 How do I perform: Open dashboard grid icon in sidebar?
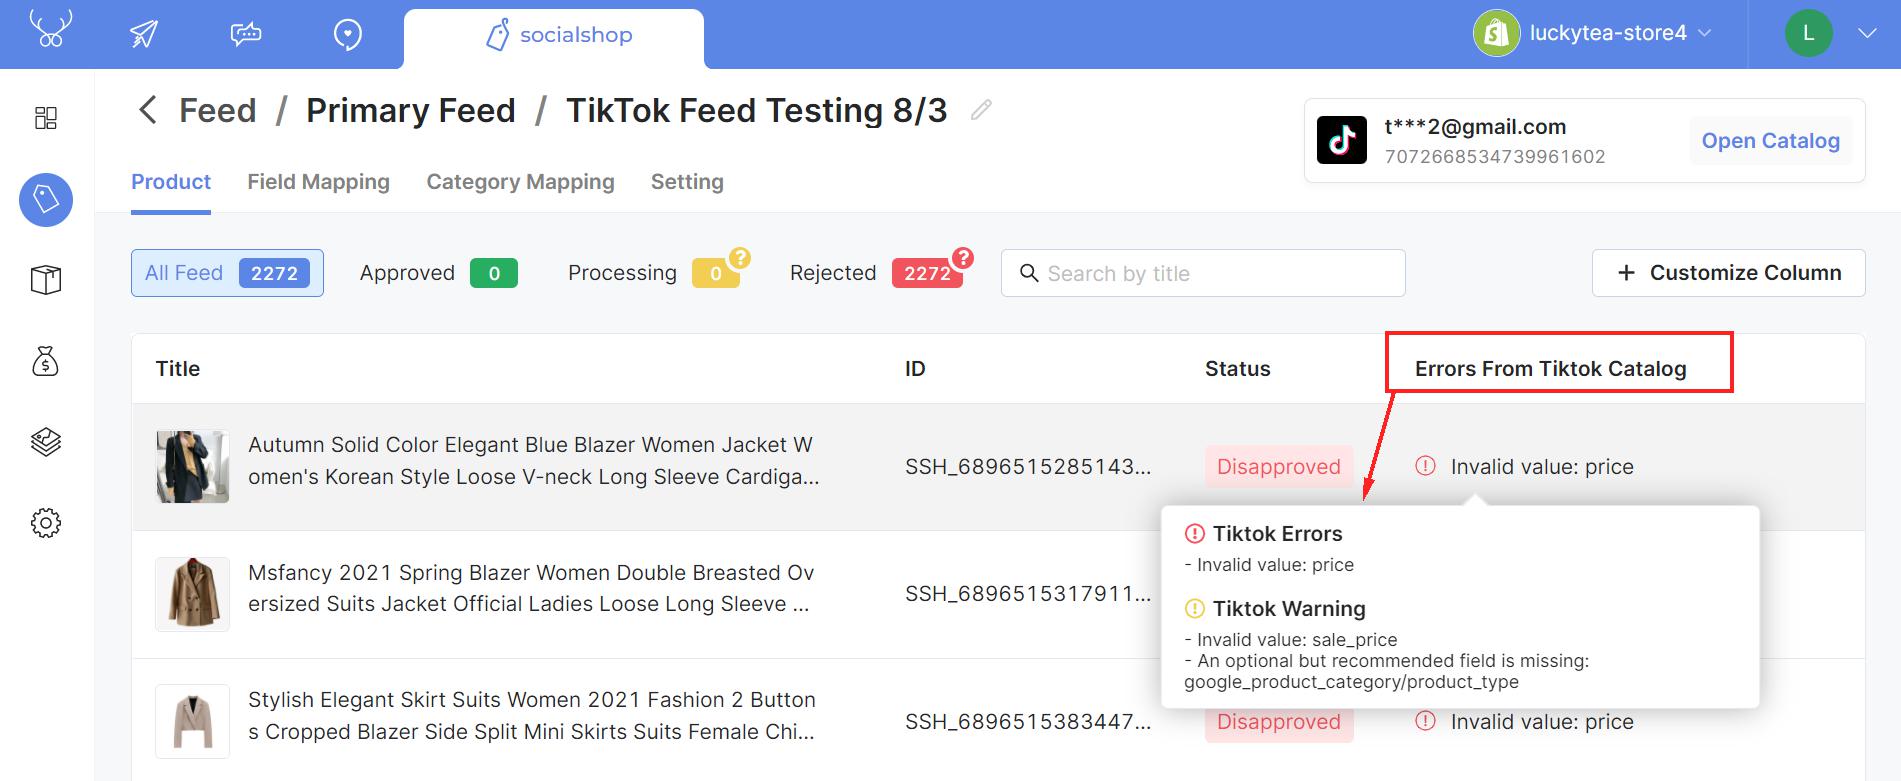(x=46, y=118)
